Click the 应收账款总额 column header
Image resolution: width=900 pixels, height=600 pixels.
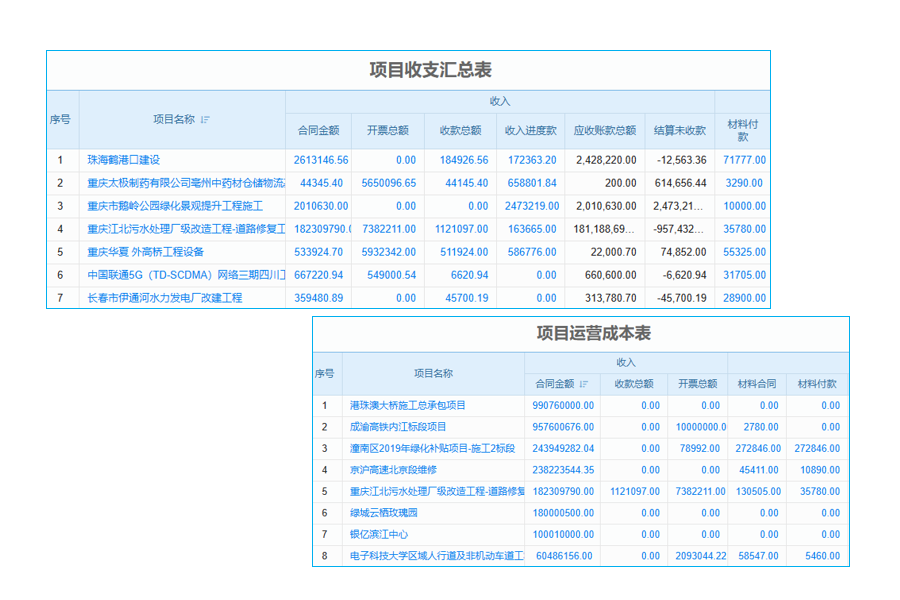click(x=601, y=128)
